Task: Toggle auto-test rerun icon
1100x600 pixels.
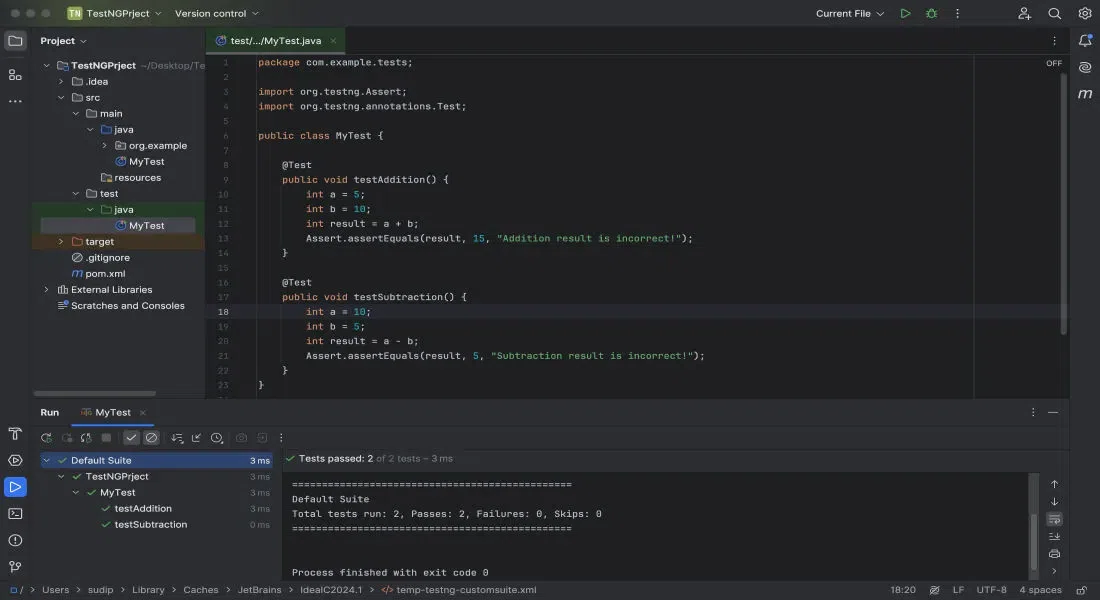Action: coord(86,438)
